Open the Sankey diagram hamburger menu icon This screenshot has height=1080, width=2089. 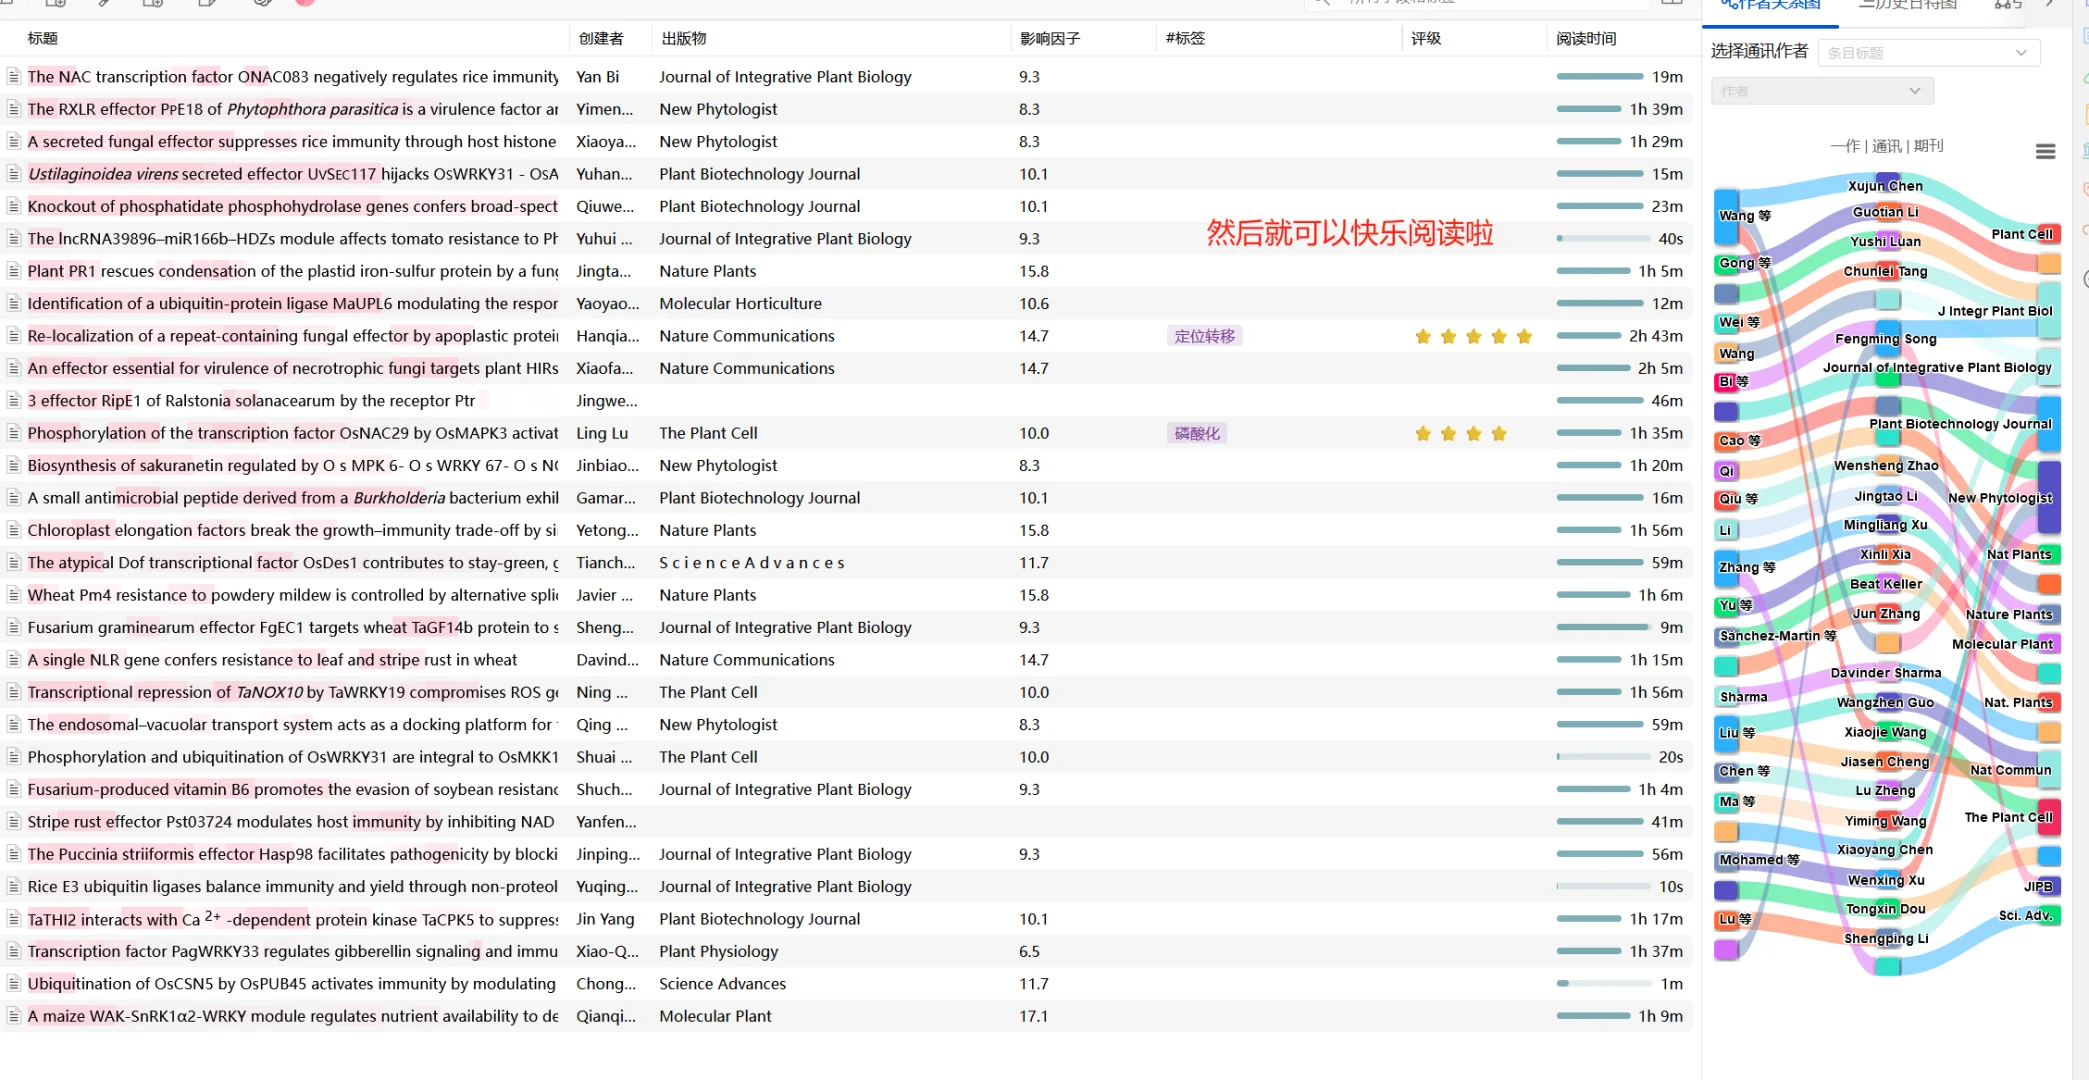(2045, 151)
